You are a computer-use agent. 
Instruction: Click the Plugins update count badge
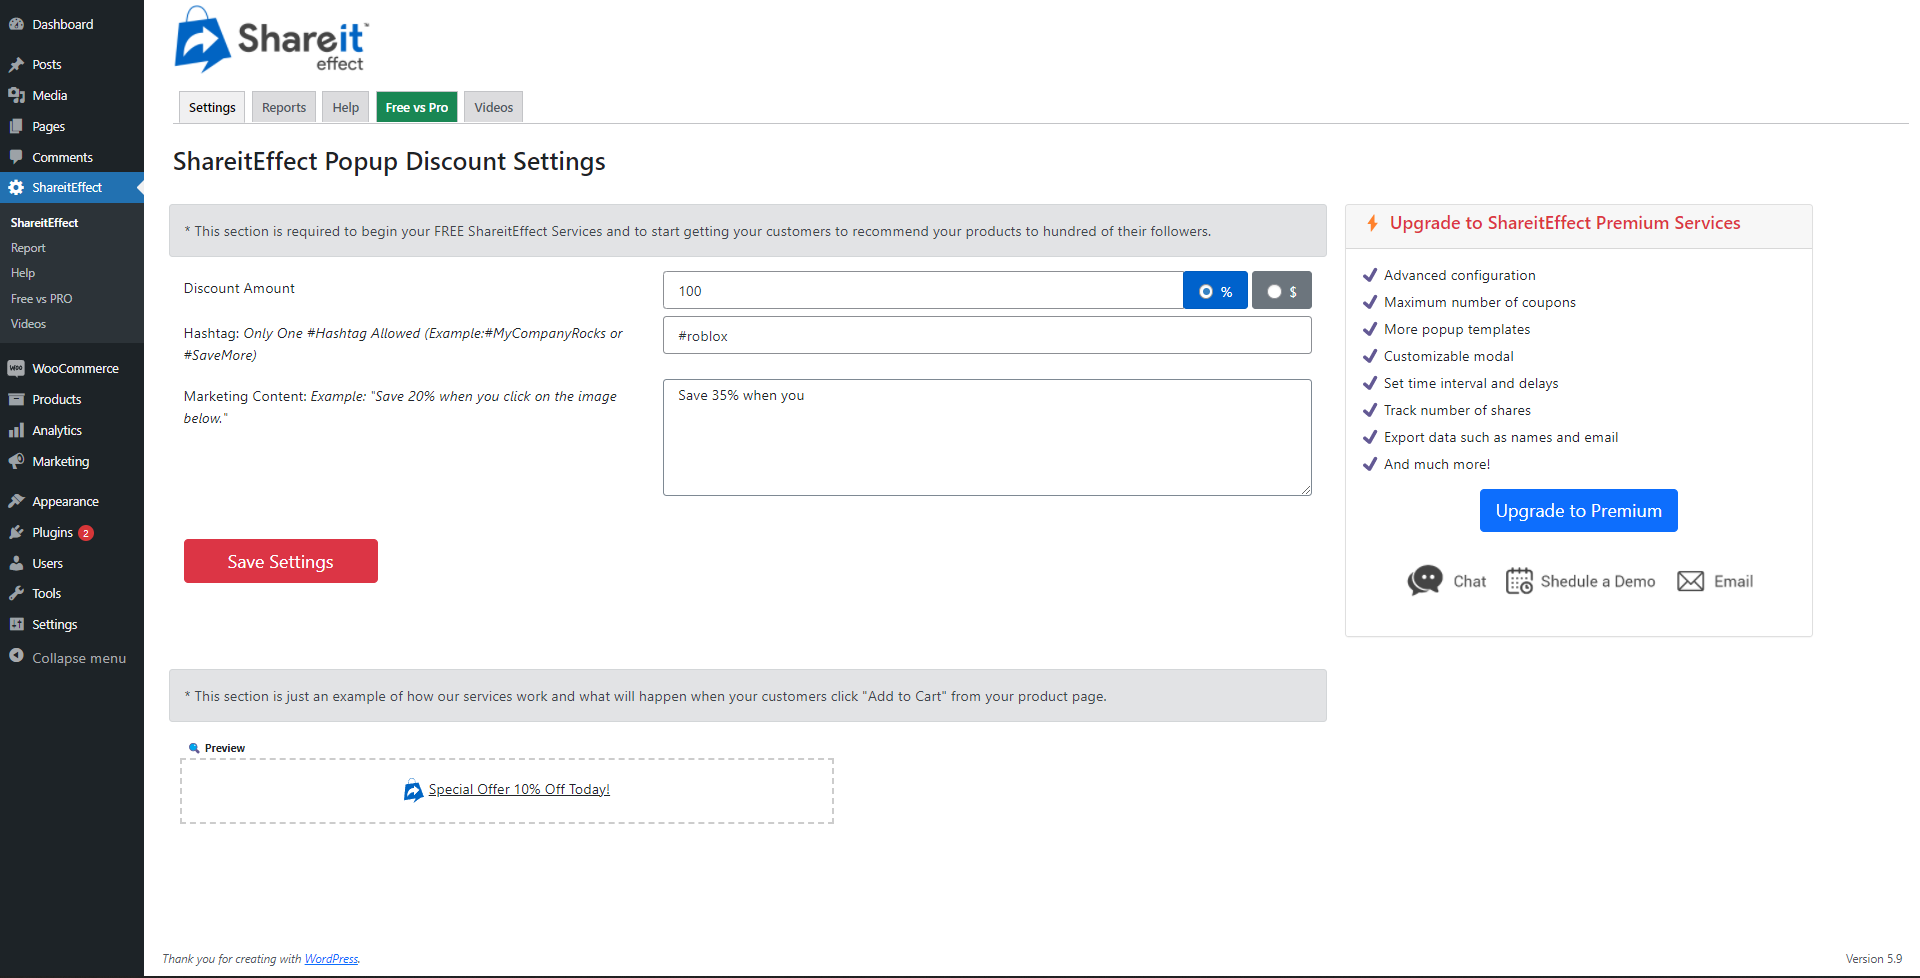click(x=86, y=533)
